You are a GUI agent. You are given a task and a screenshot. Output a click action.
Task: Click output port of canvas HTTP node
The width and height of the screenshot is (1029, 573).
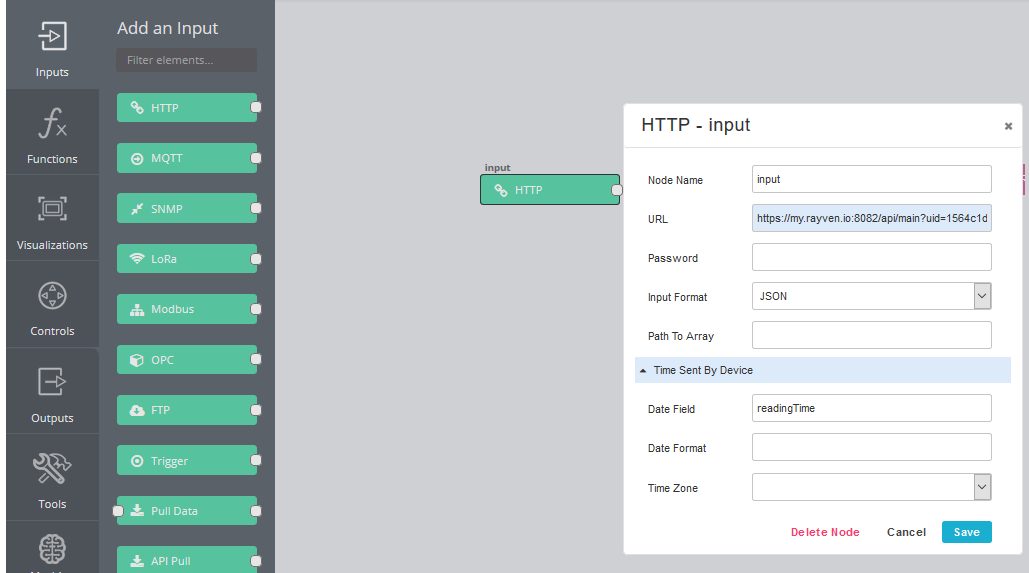pyautogui.click(x=616, y=190)
